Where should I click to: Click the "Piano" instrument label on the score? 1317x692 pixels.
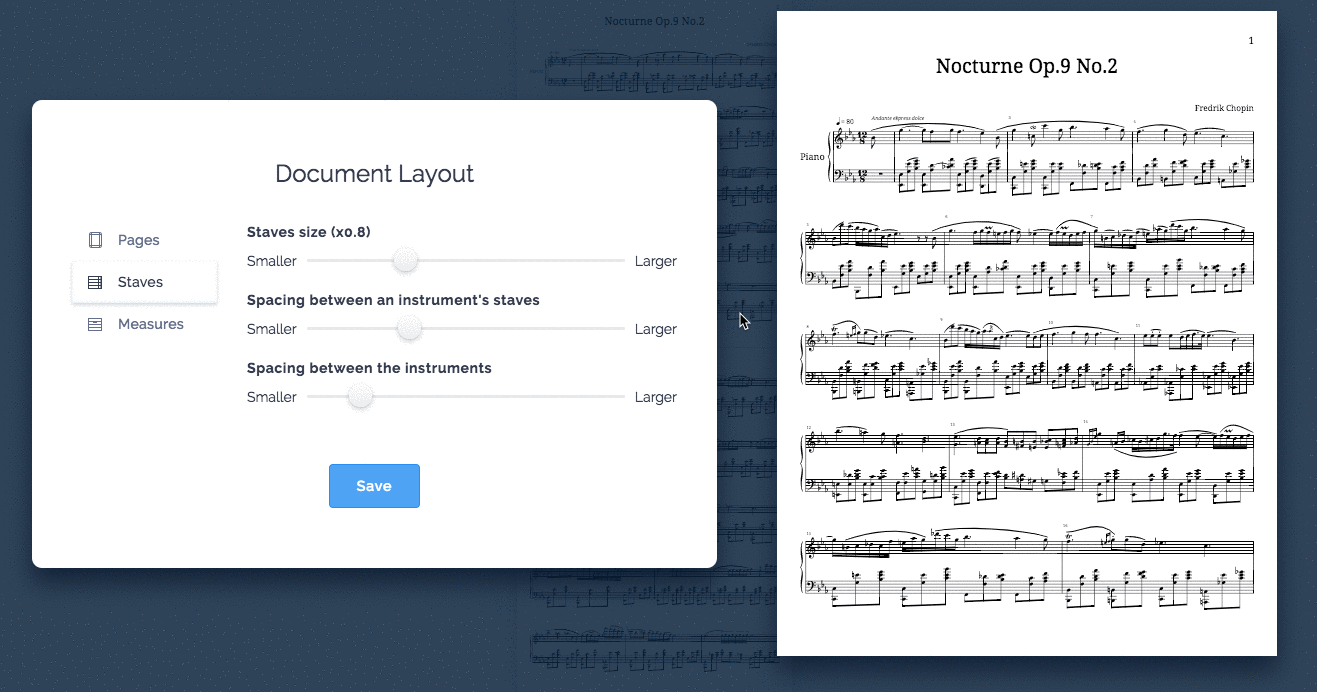pos(812,156)
